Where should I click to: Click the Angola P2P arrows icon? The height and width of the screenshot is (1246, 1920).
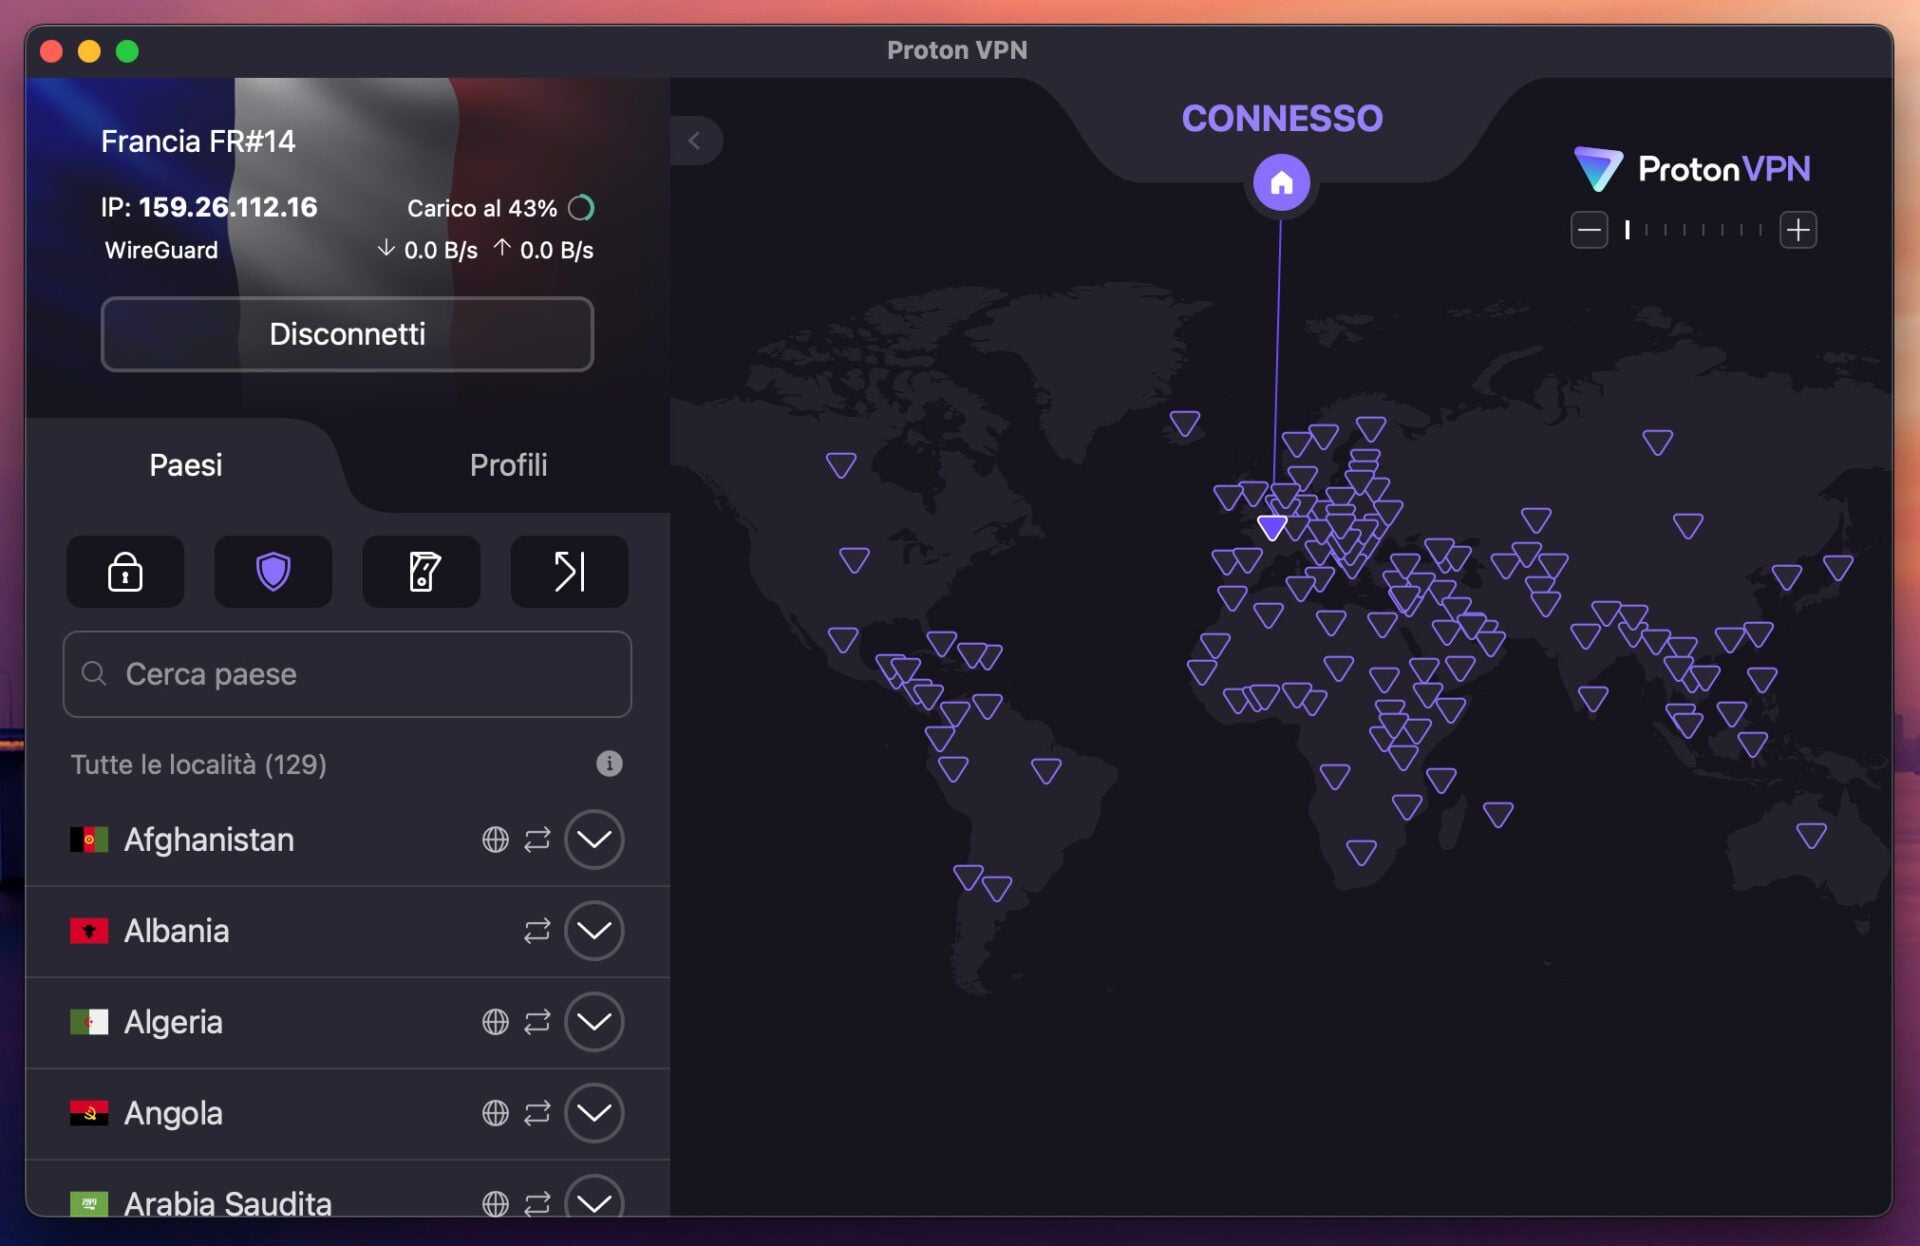coord(537,1113)
